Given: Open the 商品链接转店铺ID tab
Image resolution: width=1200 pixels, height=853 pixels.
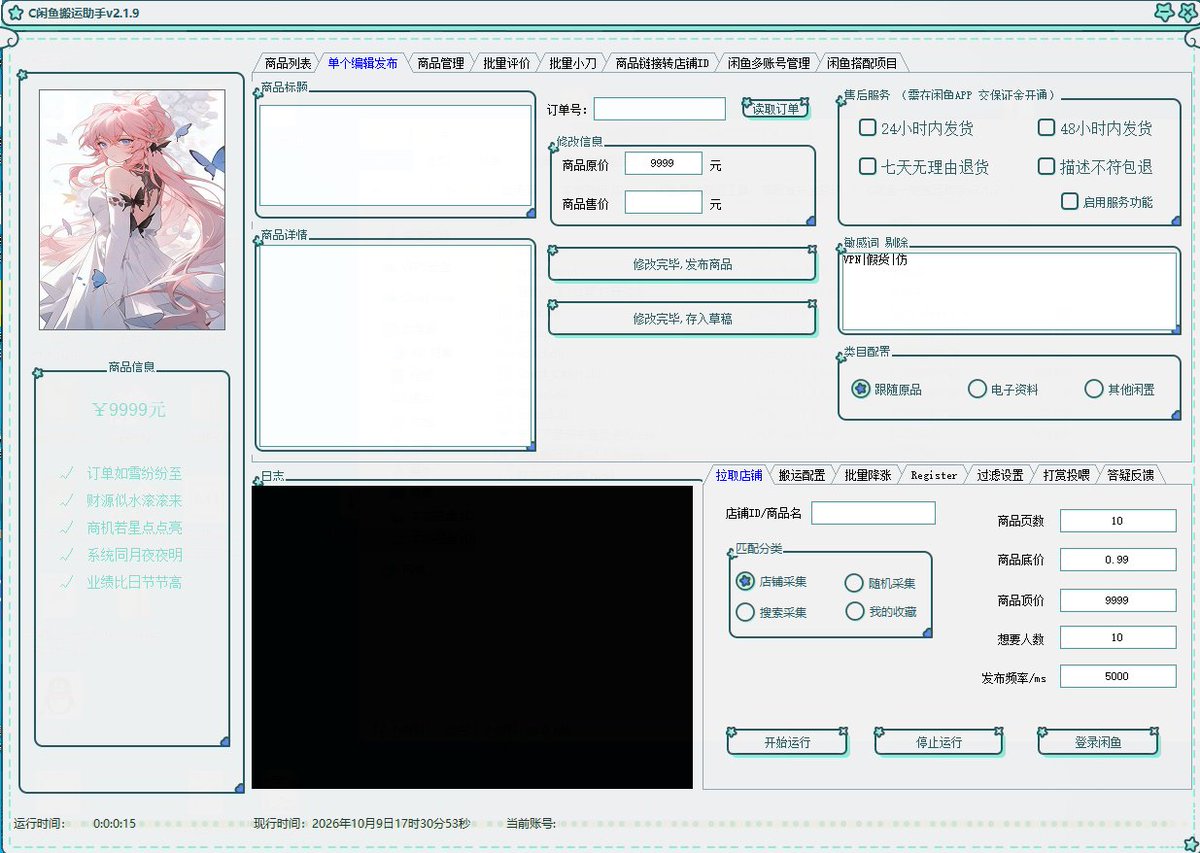Looking at the screenshot, I should 661,63.
